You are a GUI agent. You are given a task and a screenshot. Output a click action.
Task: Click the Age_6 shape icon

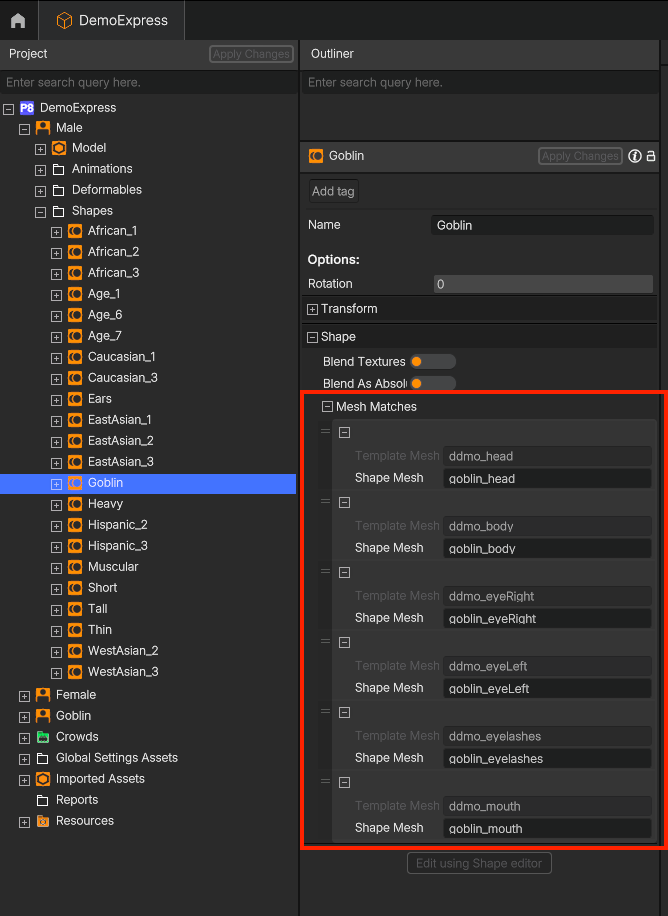point(75,315)
